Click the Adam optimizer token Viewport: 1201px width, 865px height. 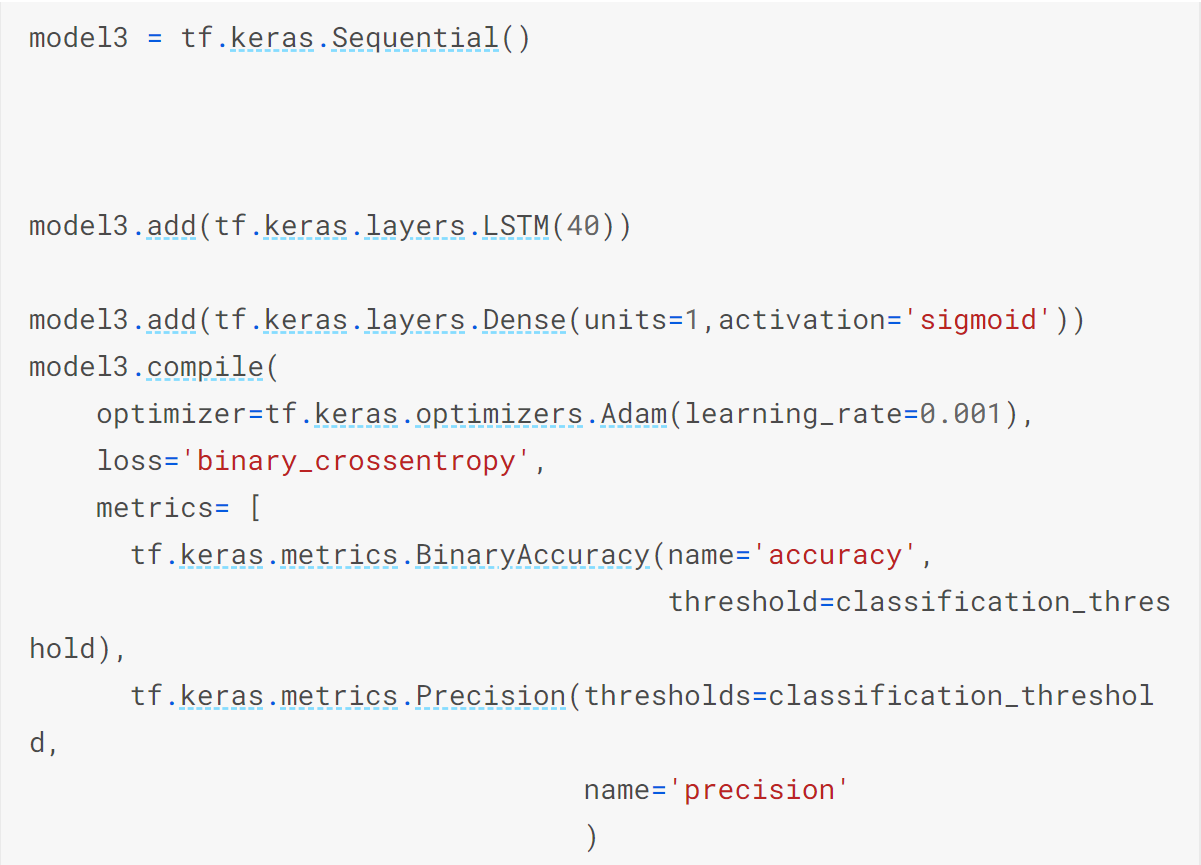pyautogui.click(x=634, y=414)
